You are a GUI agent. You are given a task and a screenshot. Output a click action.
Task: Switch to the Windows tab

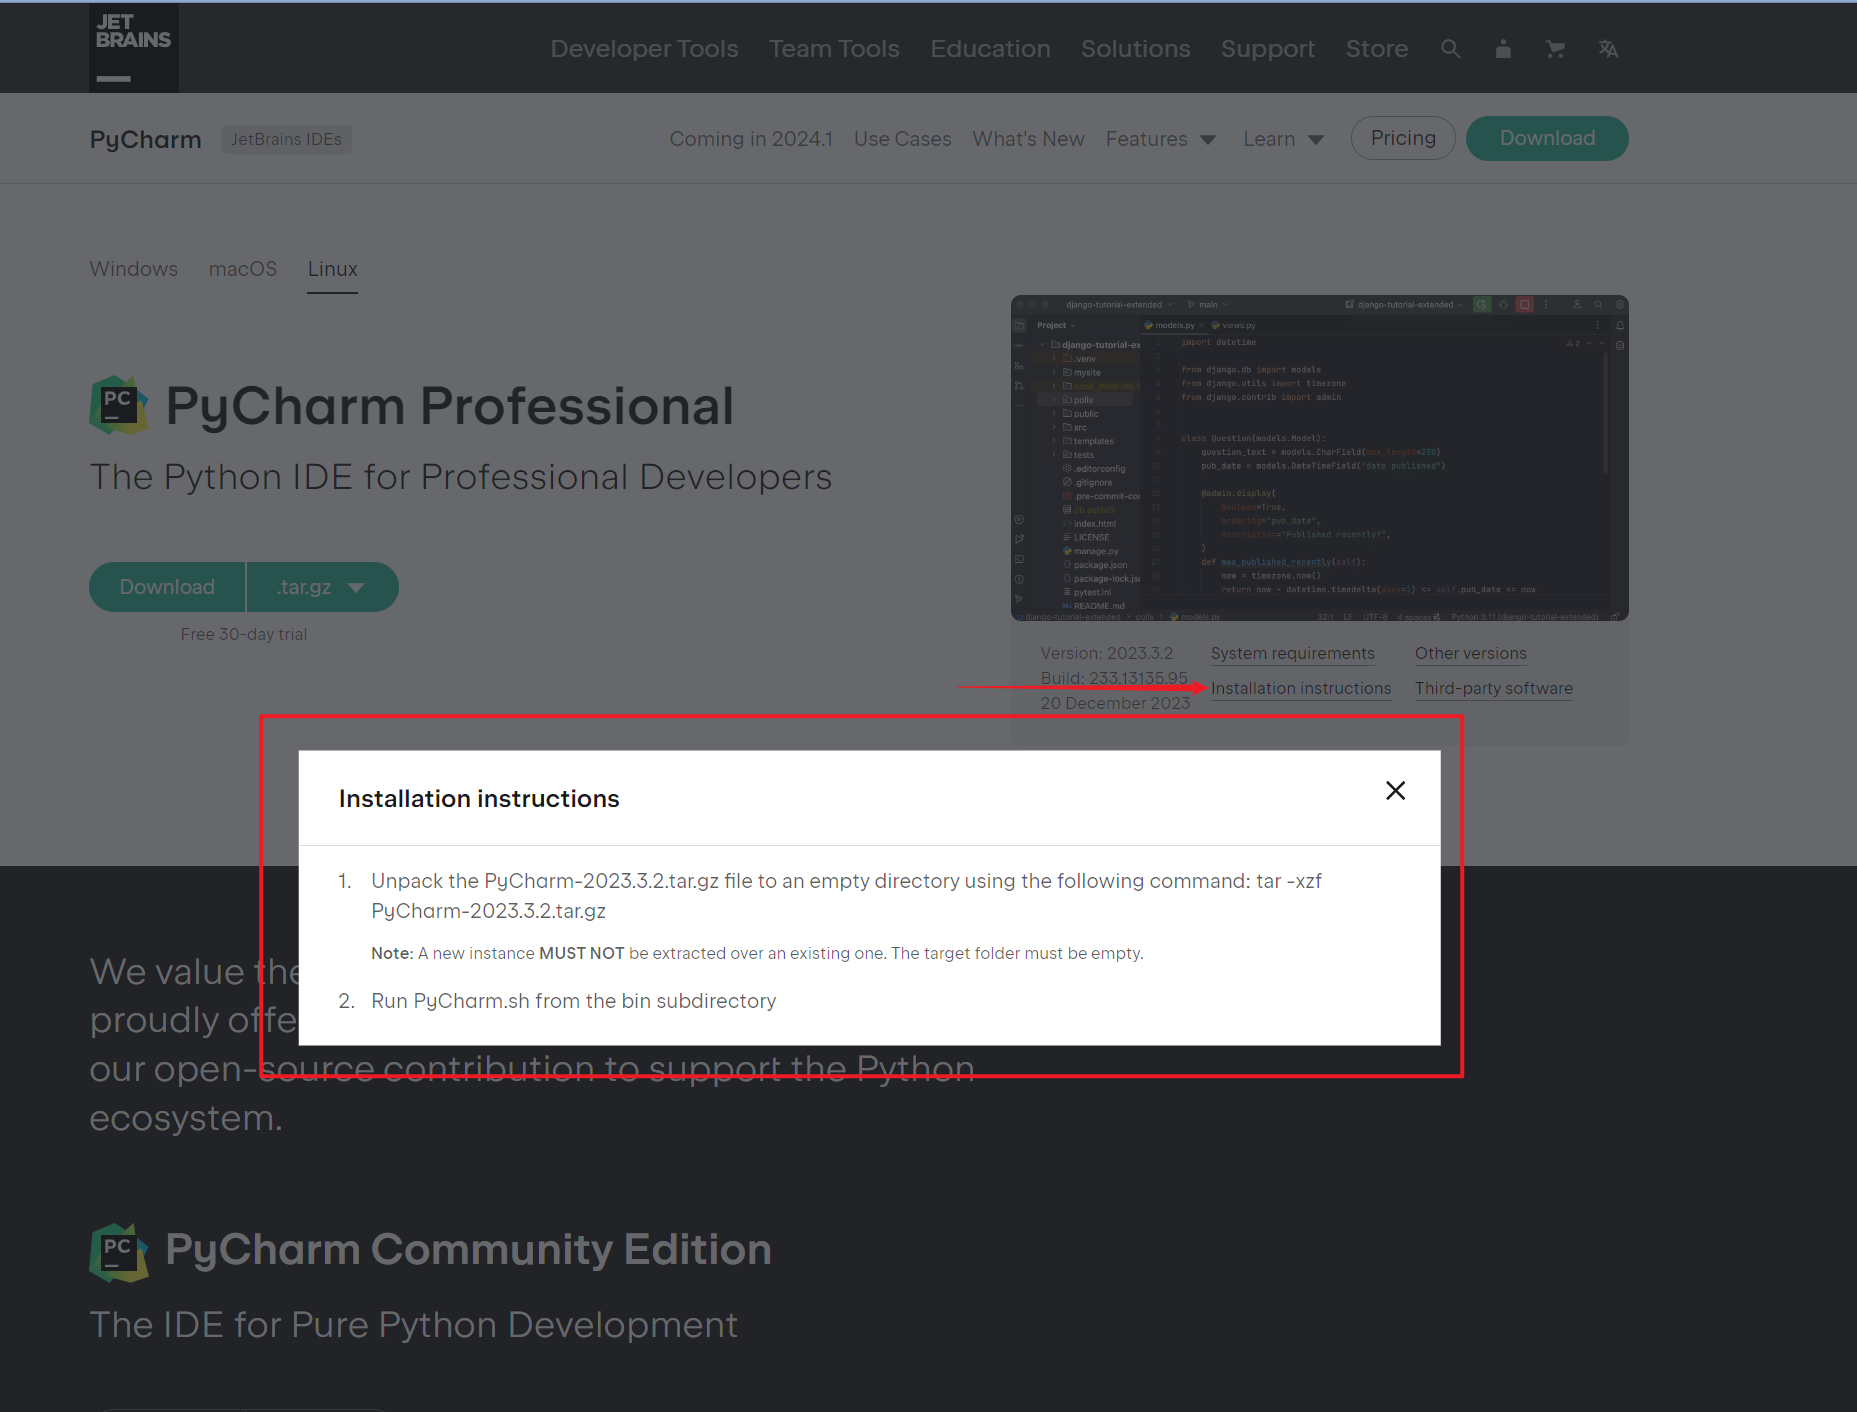click(x=133, y=269)
